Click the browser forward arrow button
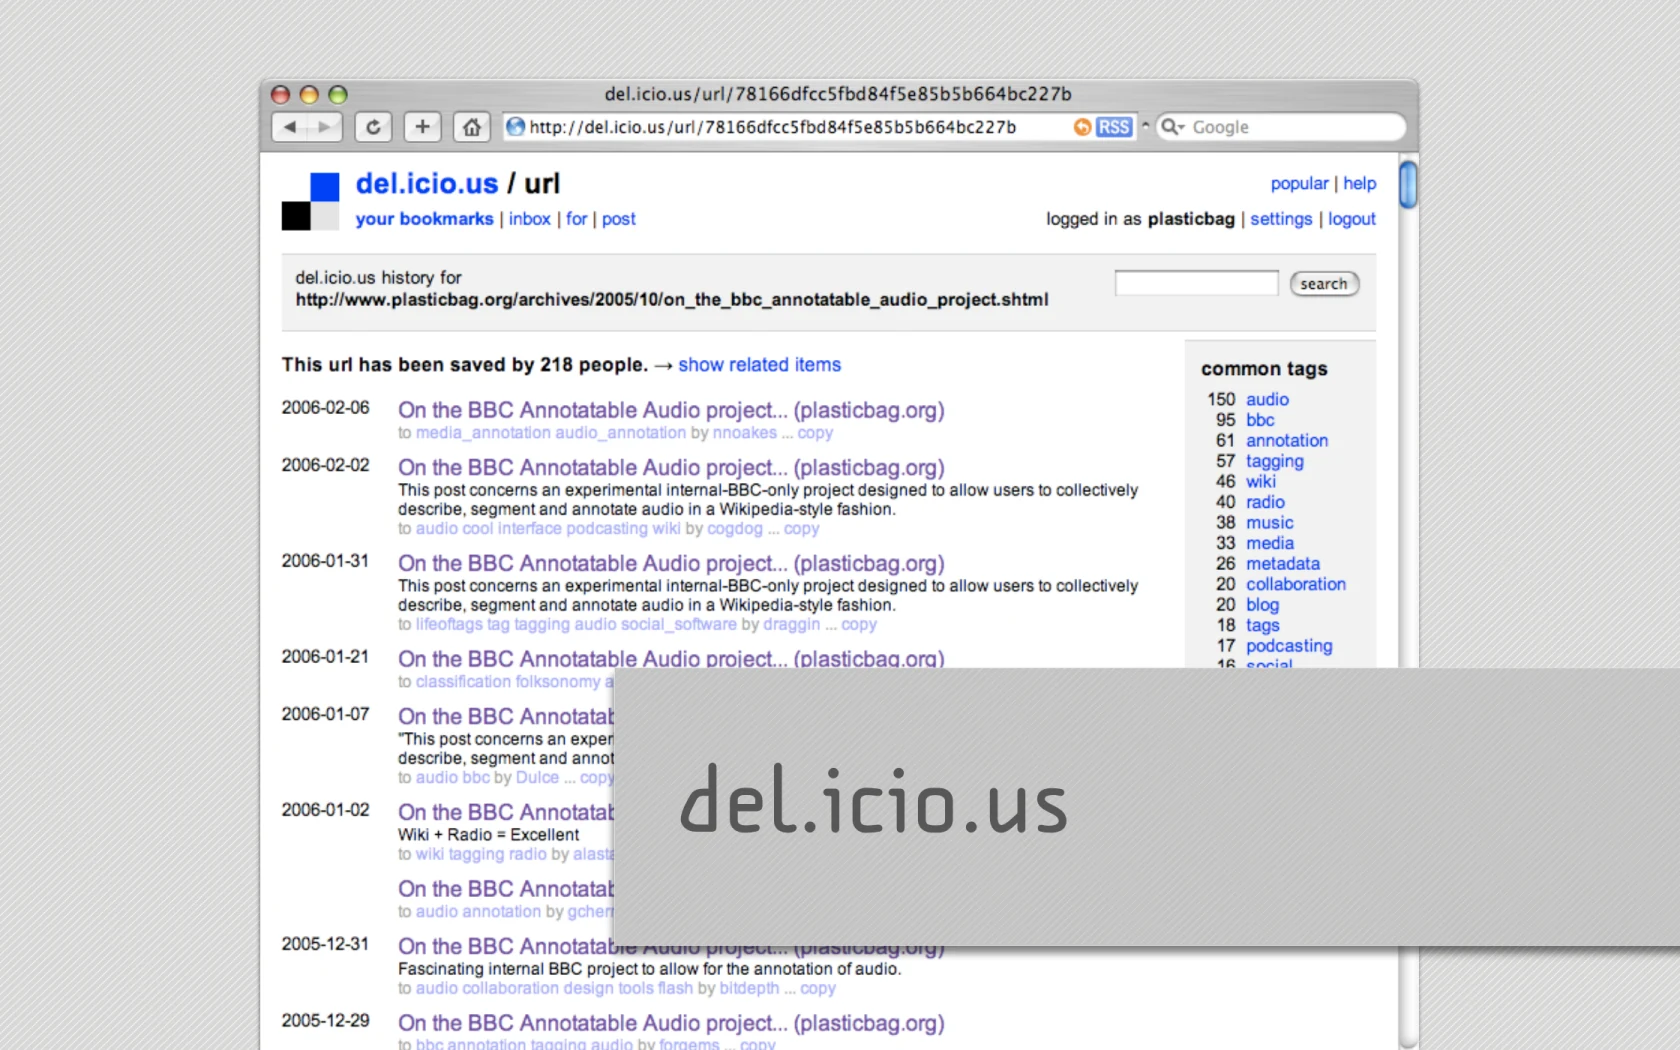Viewport: 1680px width, 1050px height. click(x=325, y=127)
